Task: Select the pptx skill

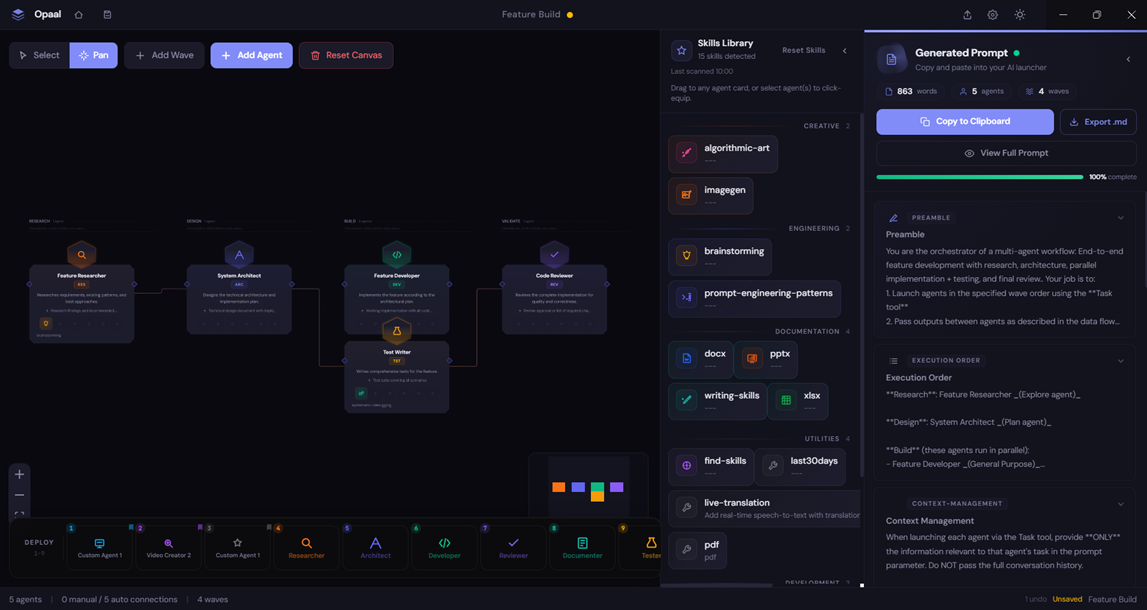Action: 766,359
